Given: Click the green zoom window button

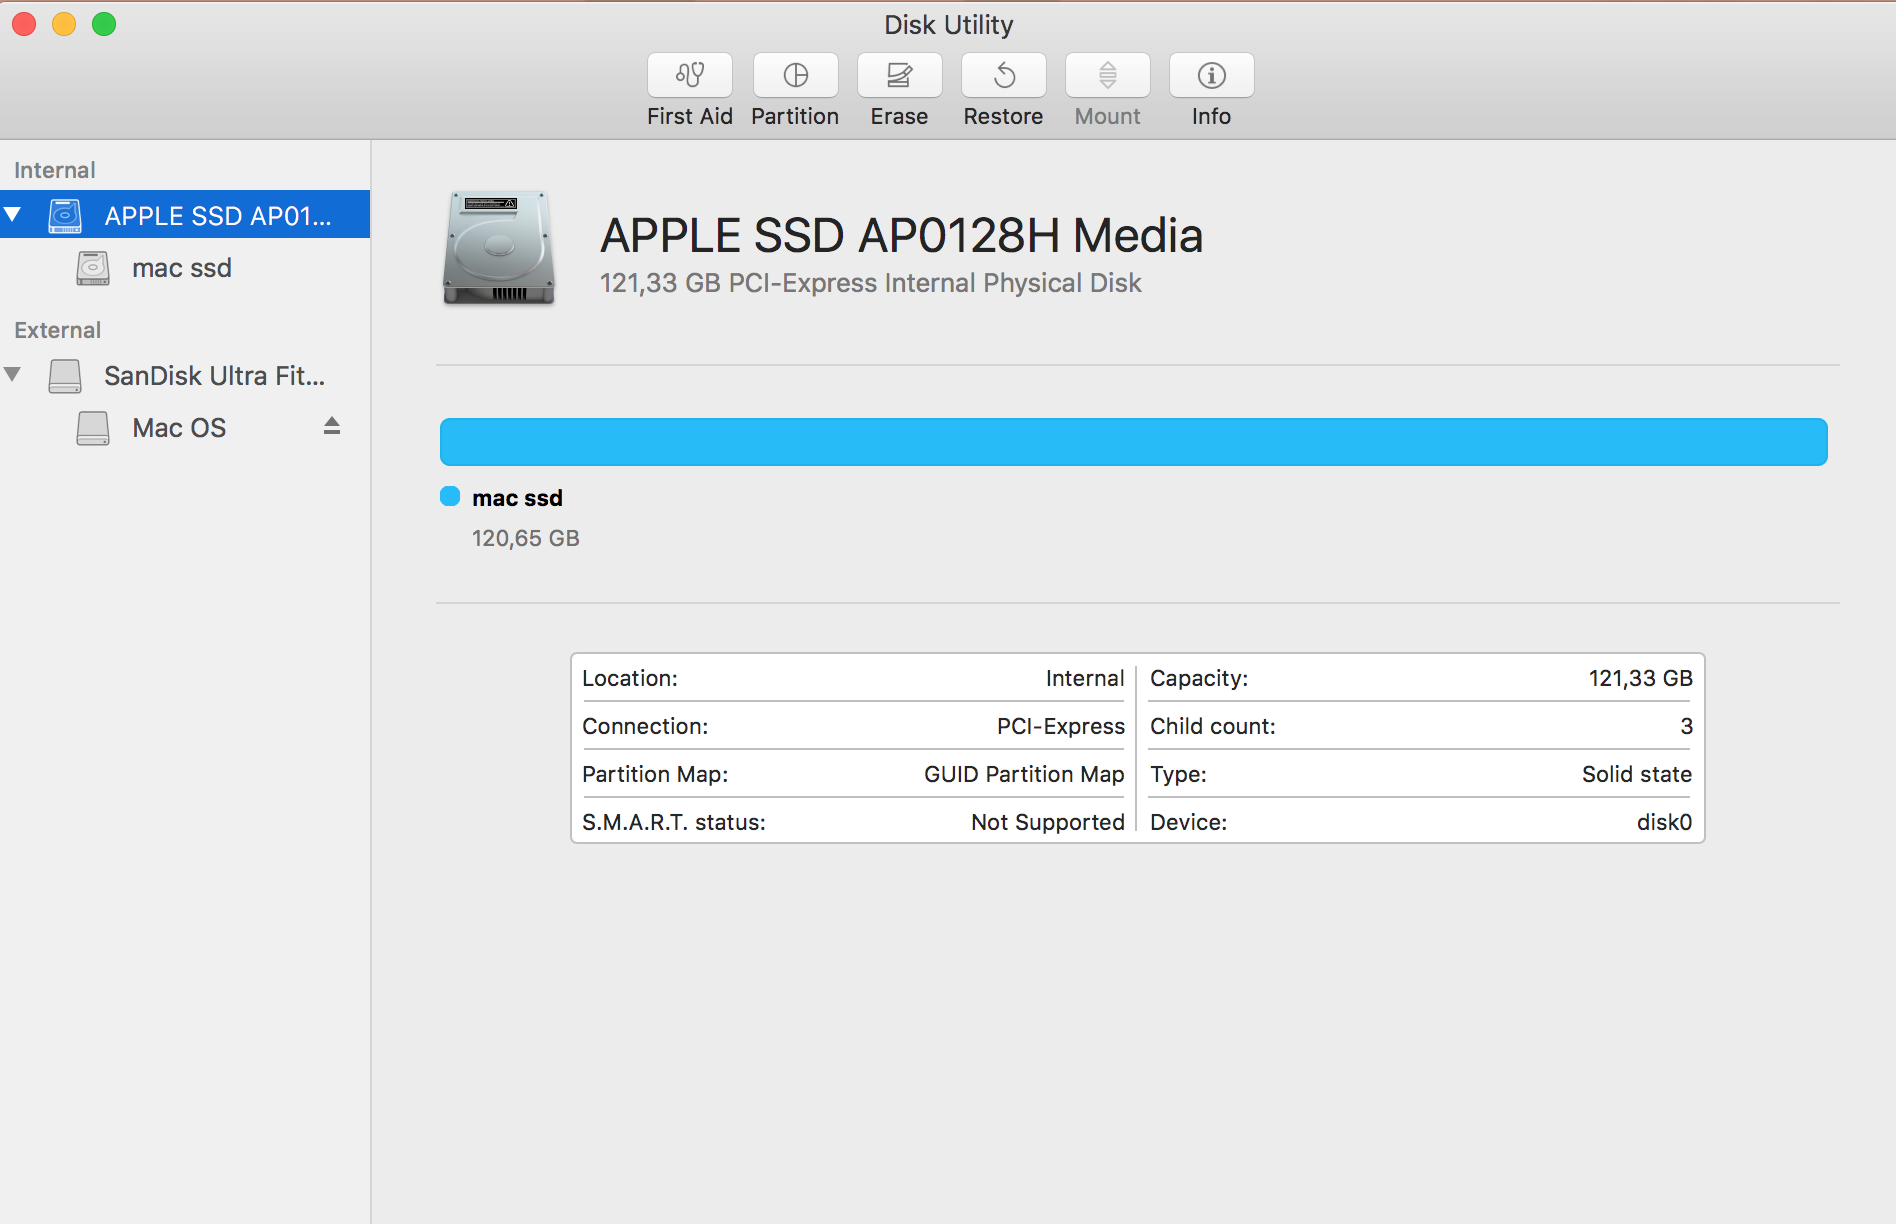Looking at the screenshot, I should coord(104,24).
